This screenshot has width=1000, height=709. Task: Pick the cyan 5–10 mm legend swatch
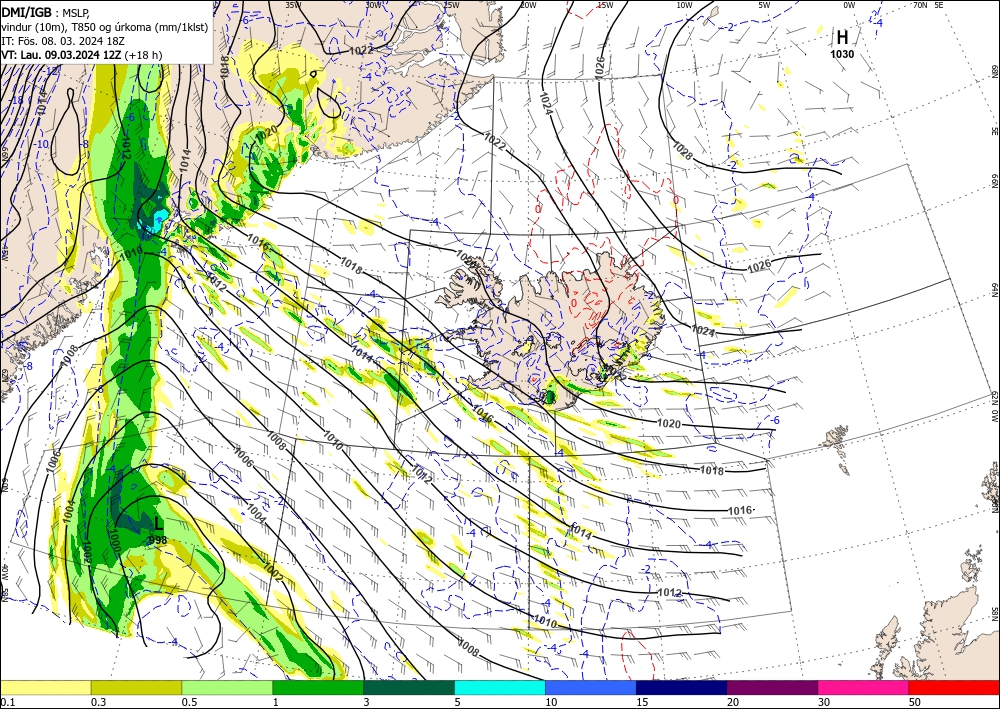(500, 687)
